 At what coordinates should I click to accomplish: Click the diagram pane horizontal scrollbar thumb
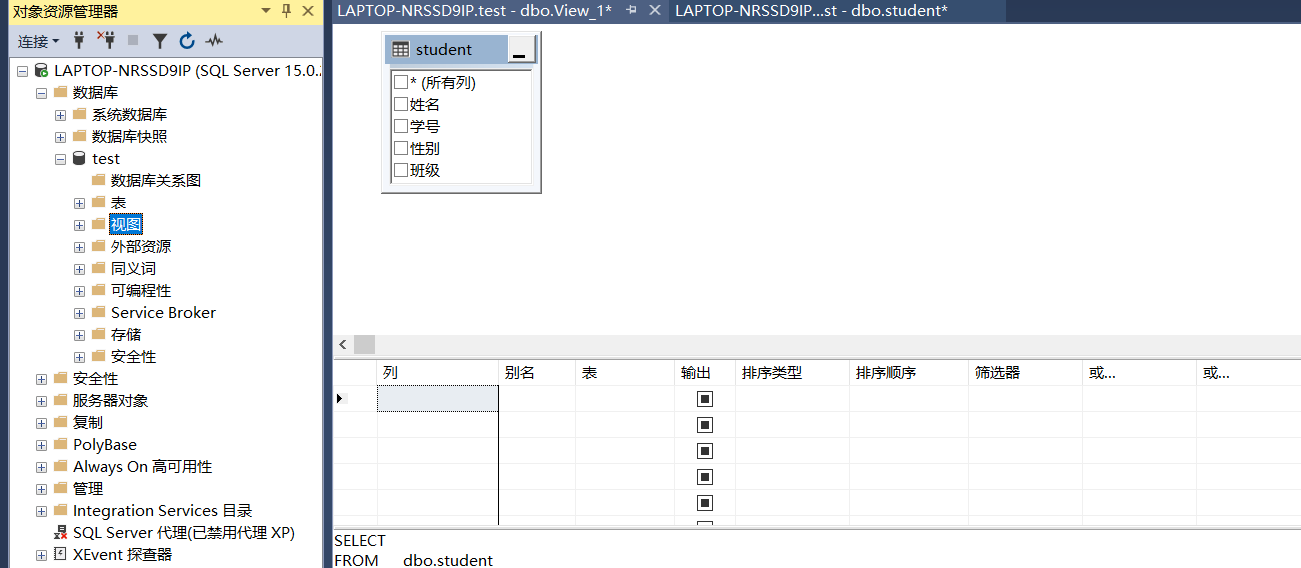[364, 345]
